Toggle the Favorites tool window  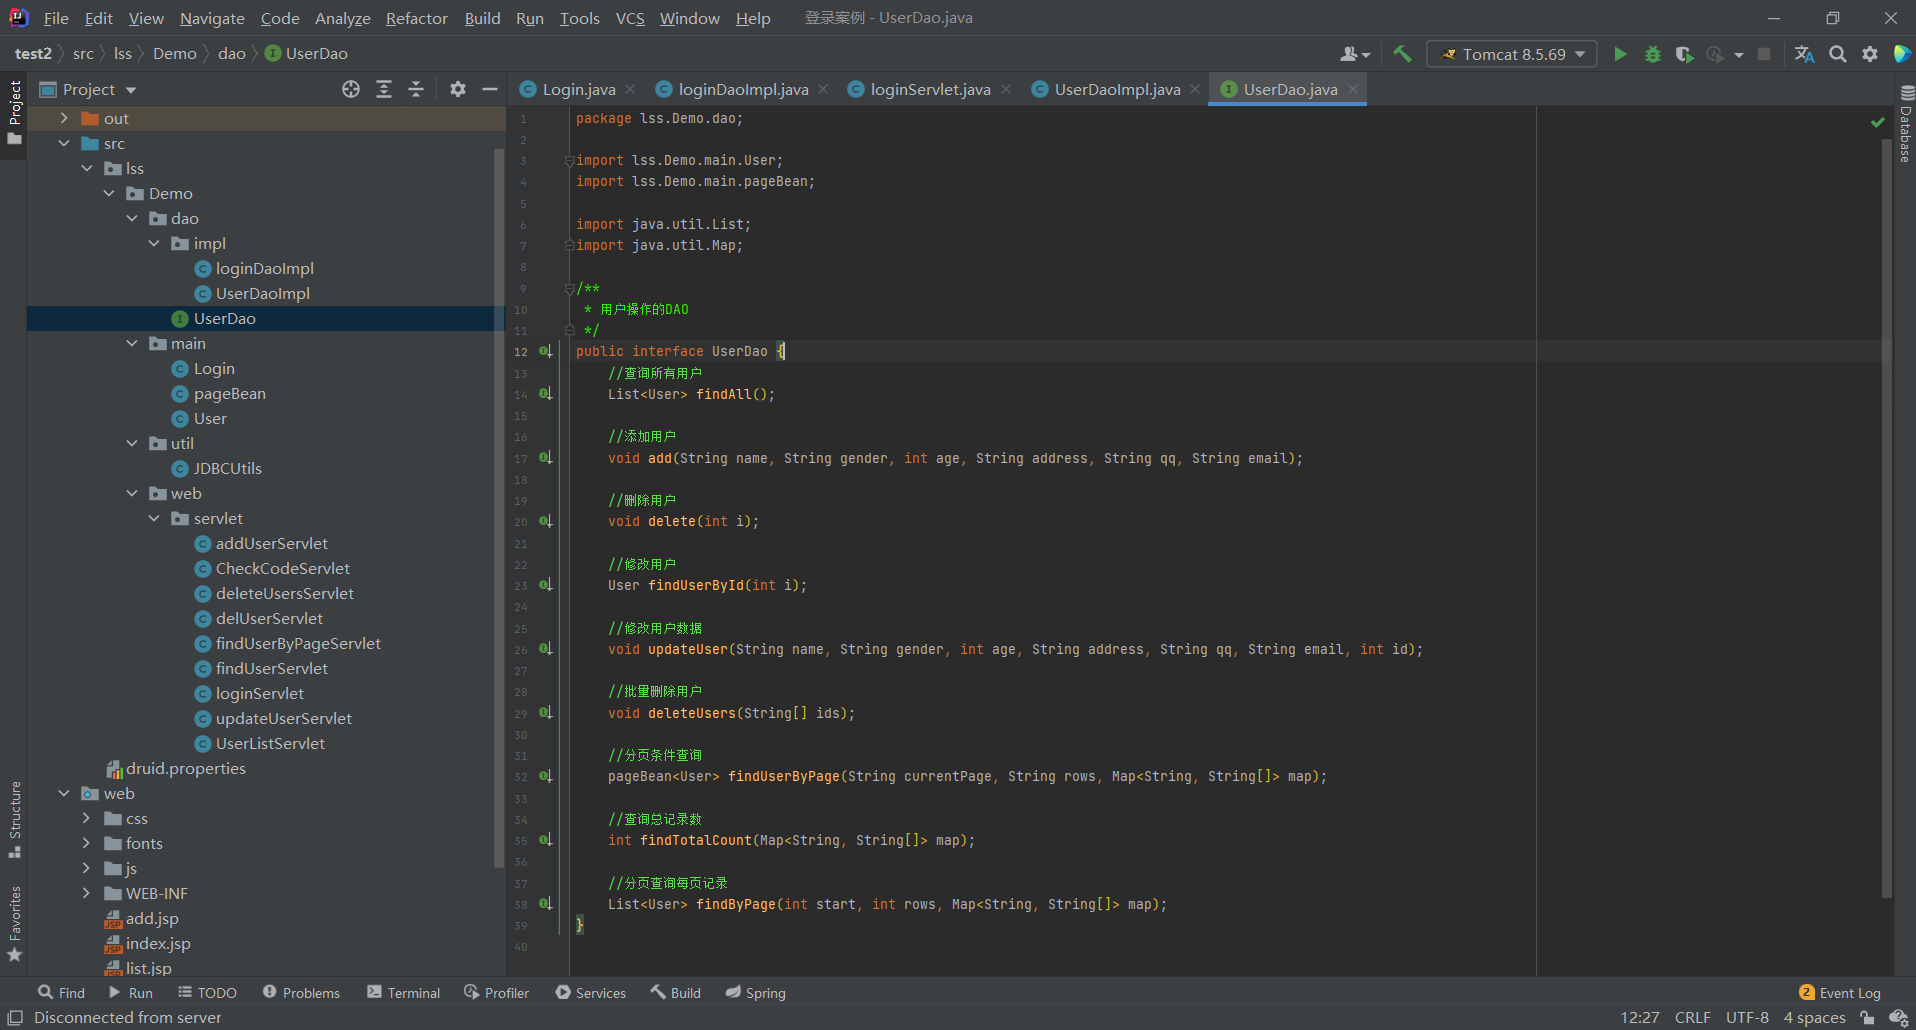tap(14, 924)
